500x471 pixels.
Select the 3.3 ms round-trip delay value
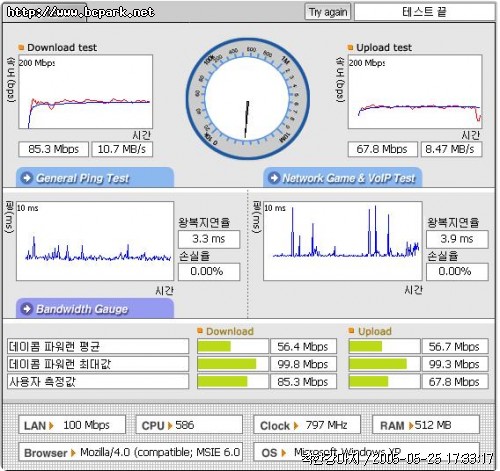pyautogui.click(x=209, y=239)
